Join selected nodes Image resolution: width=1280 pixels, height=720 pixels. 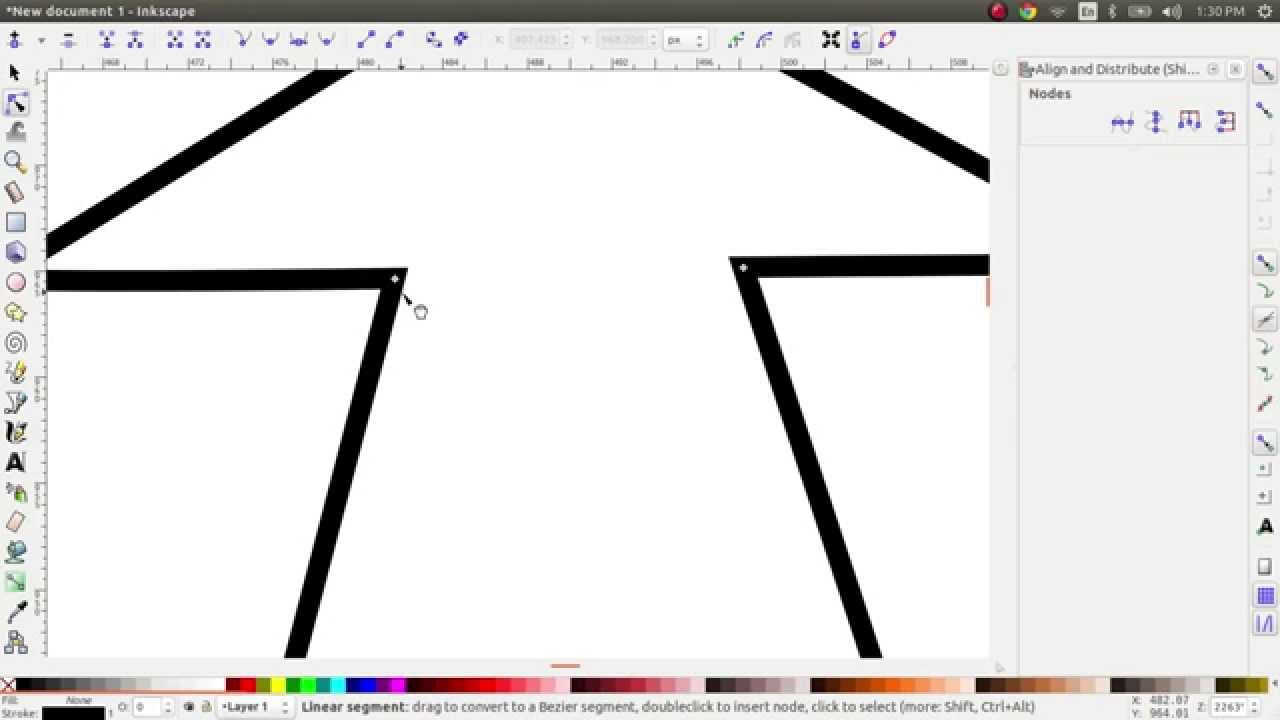[x=107, y=40]
